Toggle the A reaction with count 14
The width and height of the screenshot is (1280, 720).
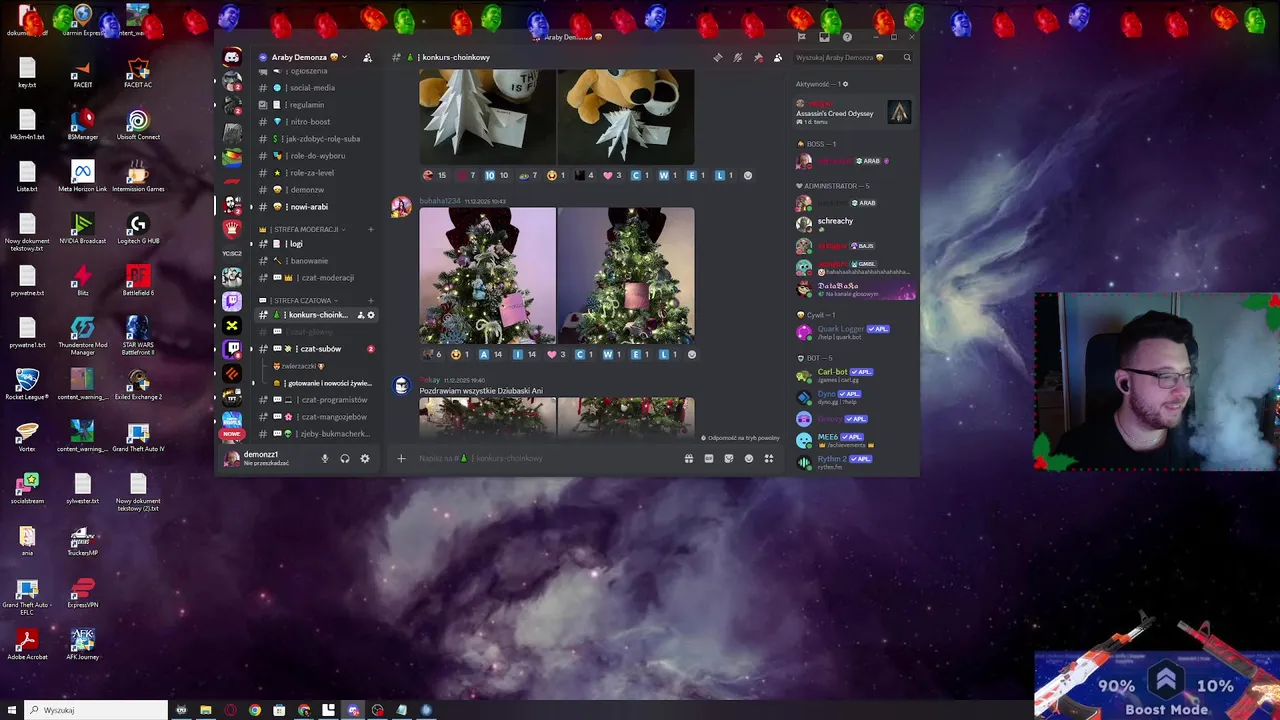[x=491, y=354]
